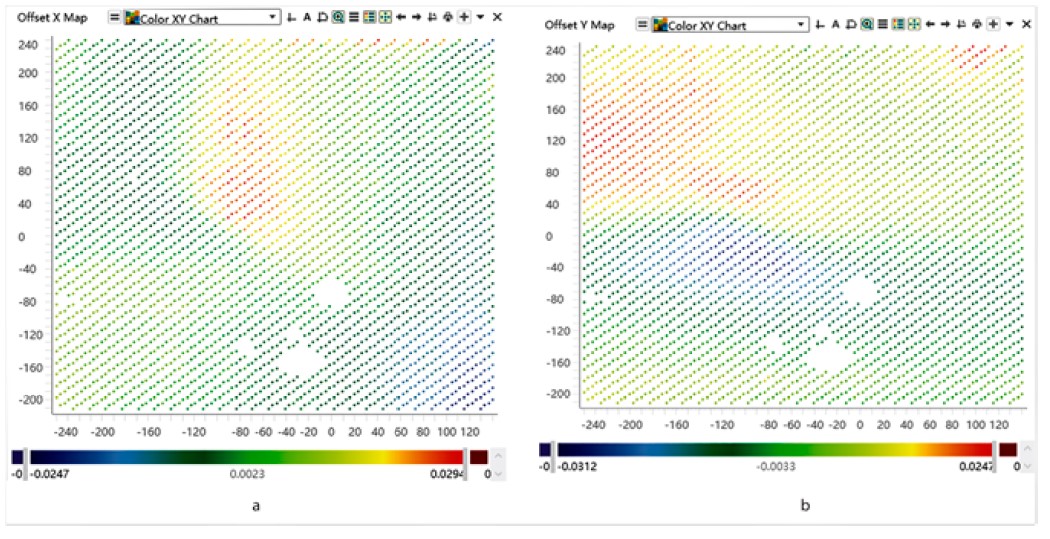Expand the toolbar options arrow in Offset Y Map
The height and width of the screenshot is (539, 1050).
tap(1010, 24)
